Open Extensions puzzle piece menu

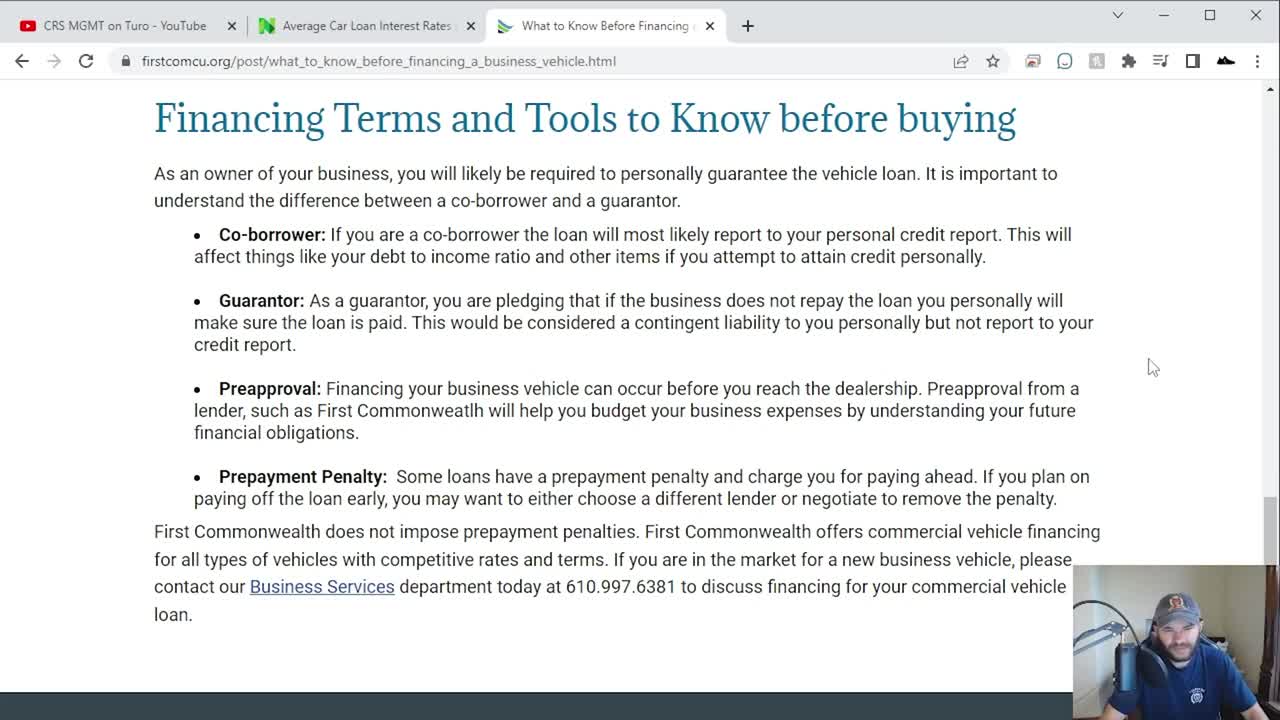pyautogui.click(x=1129, y=61)
